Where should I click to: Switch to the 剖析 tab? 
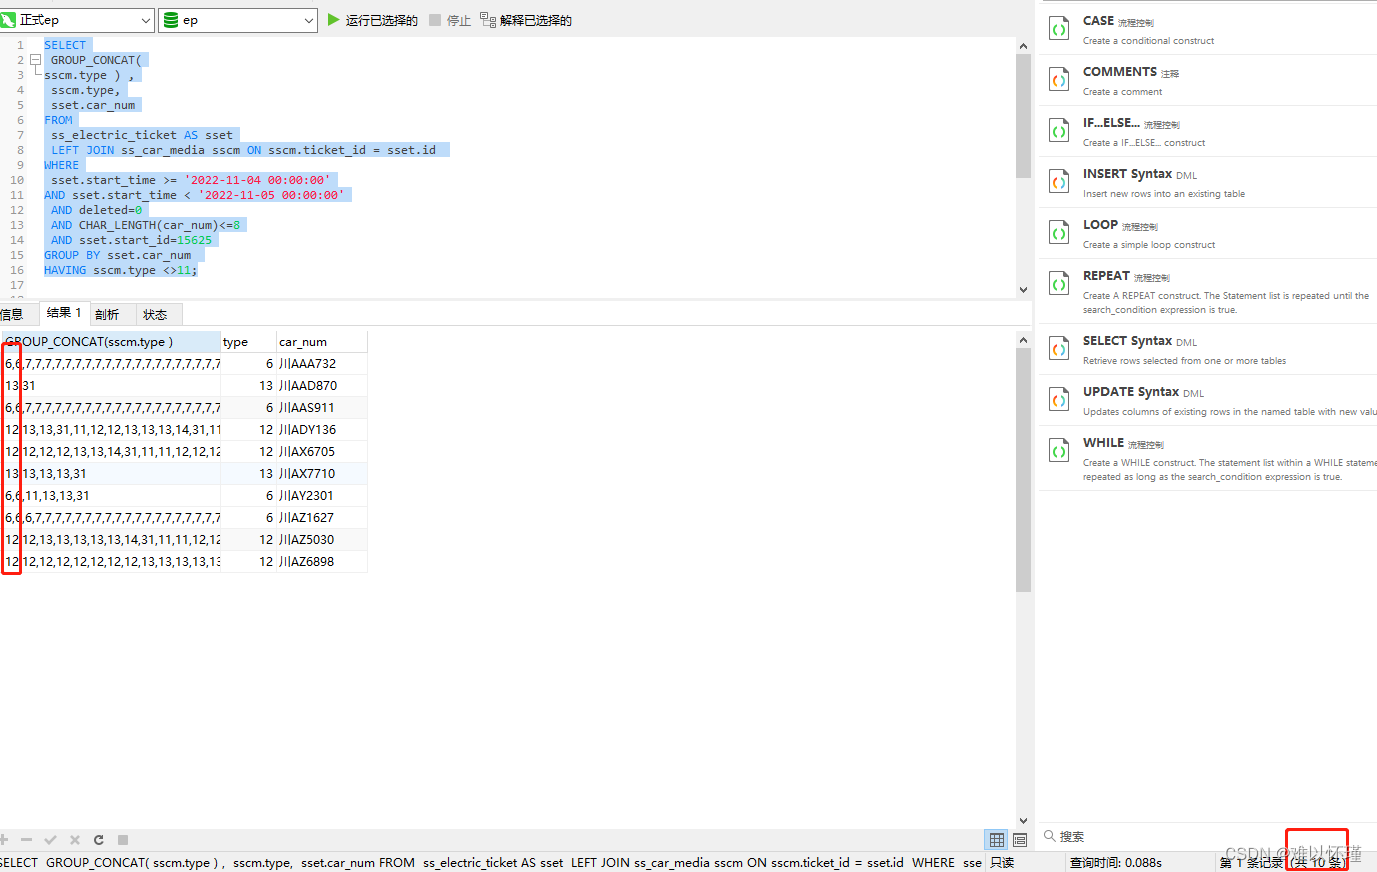107,314
